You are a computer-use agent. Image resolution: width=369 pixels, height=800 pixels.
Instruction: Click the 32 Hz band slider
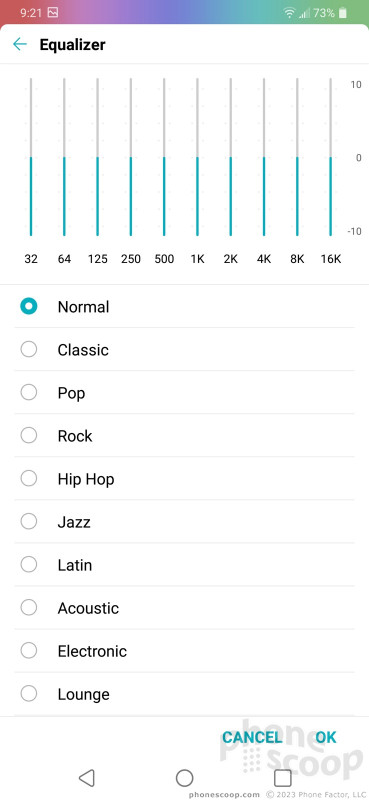[31, 157]
